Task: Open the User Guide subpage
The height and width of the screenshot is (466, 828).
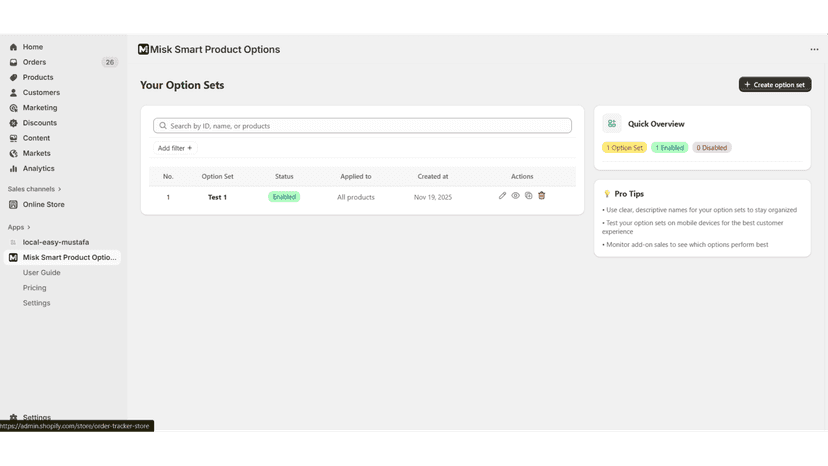Action: tap(41, 273)
